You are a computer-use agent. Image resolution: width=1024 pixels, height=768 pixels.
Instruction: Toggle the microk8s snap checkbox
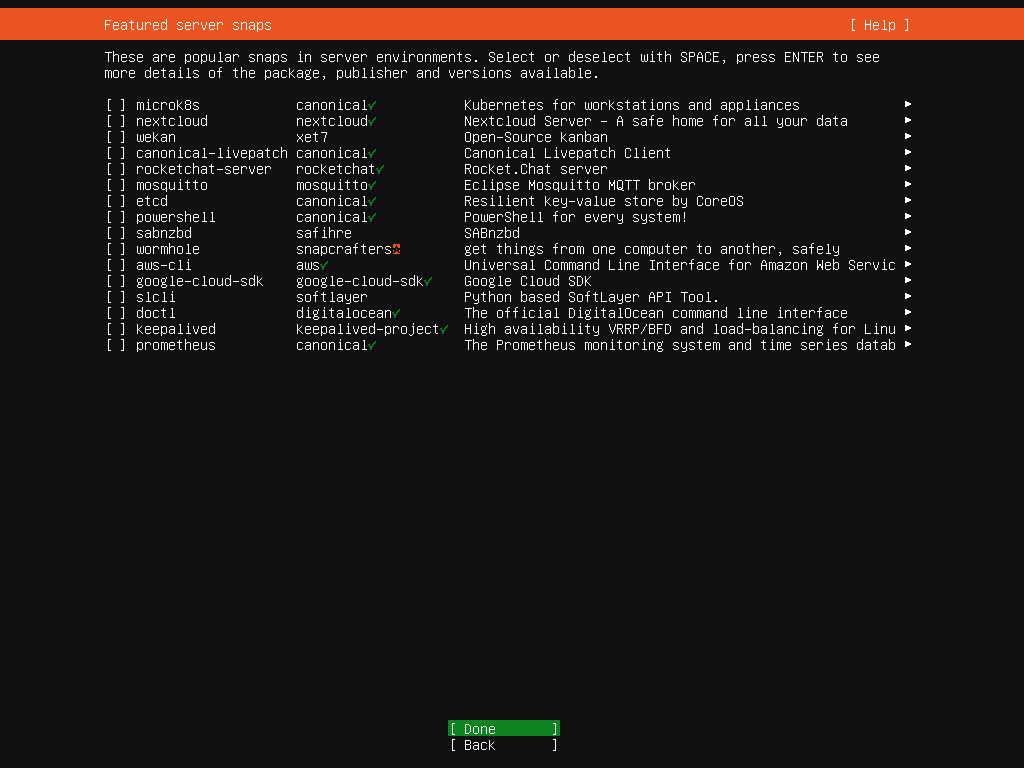[x=116, y=105]
